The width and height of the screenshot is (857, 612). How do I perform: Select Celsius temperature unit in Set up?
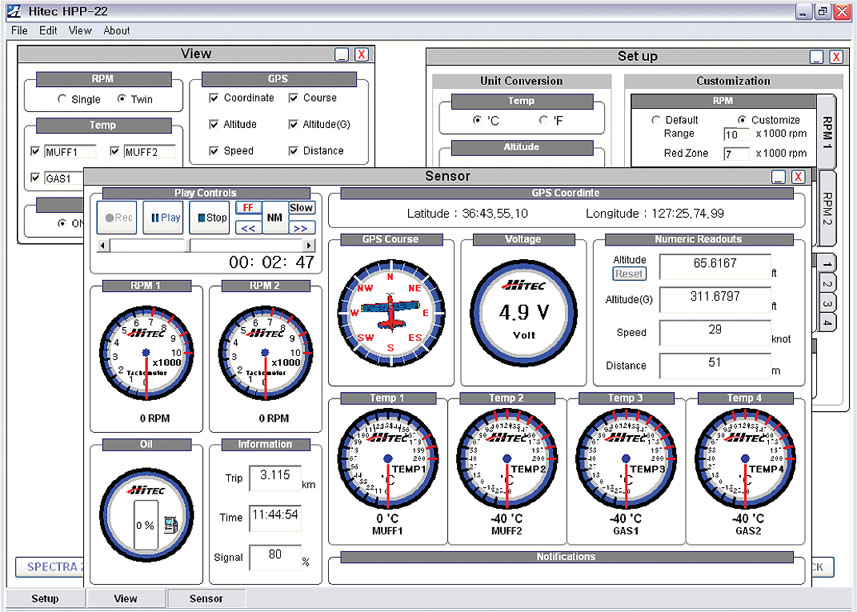point(477,120)
